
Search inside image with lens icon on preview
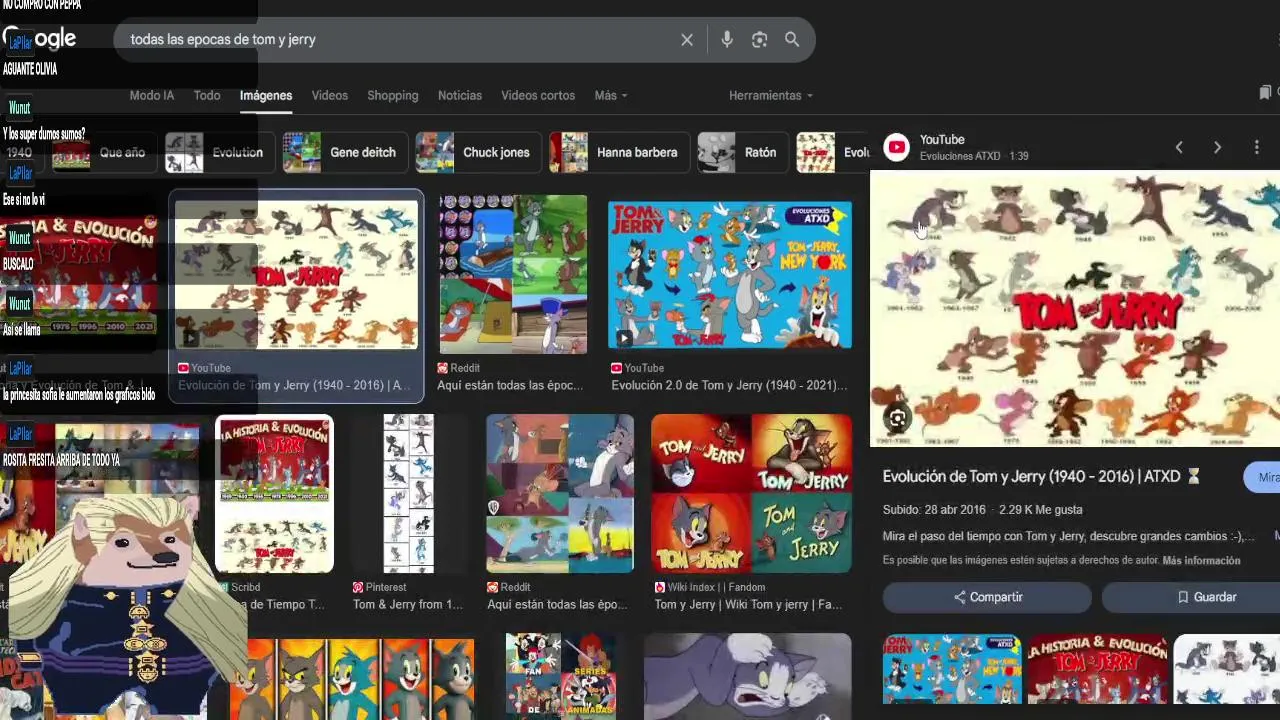pos(897,419)
